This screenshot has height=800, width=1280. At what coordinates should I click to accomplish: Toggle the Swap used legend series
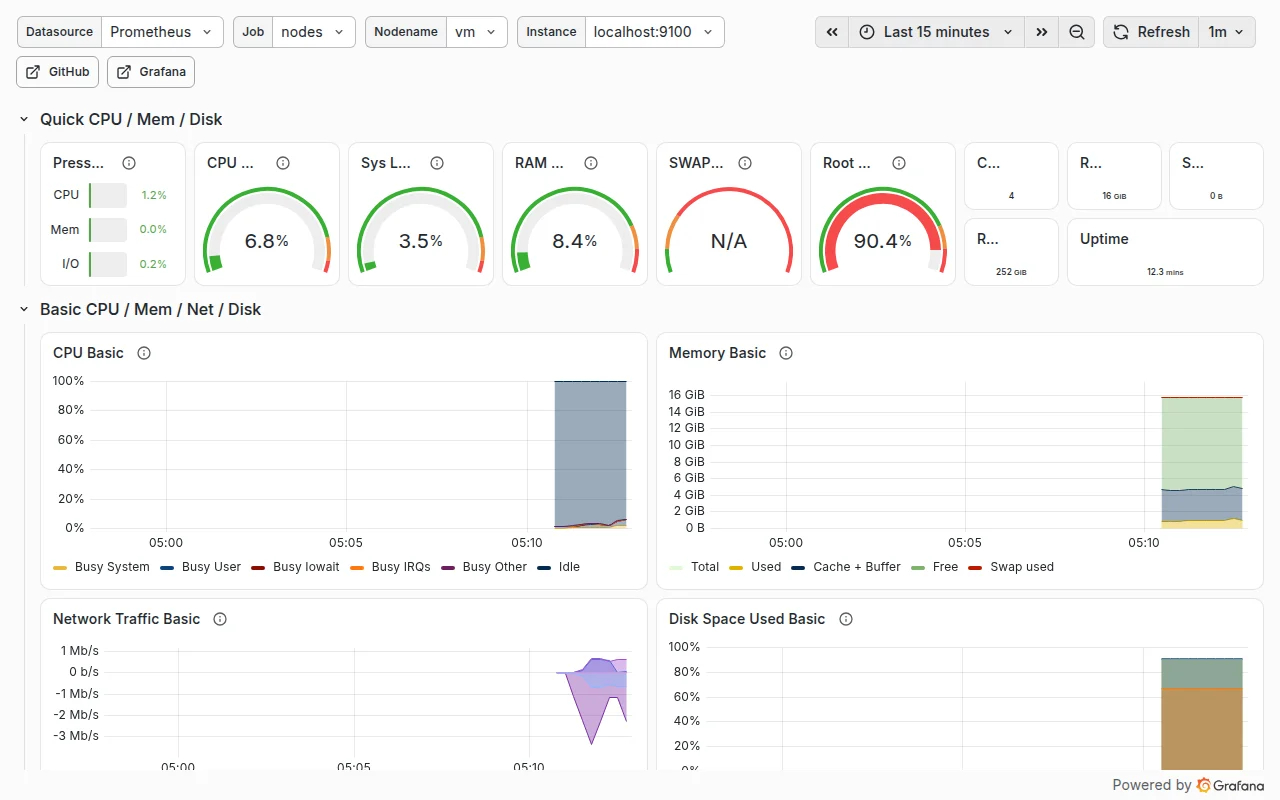(x=1022, y=567)
